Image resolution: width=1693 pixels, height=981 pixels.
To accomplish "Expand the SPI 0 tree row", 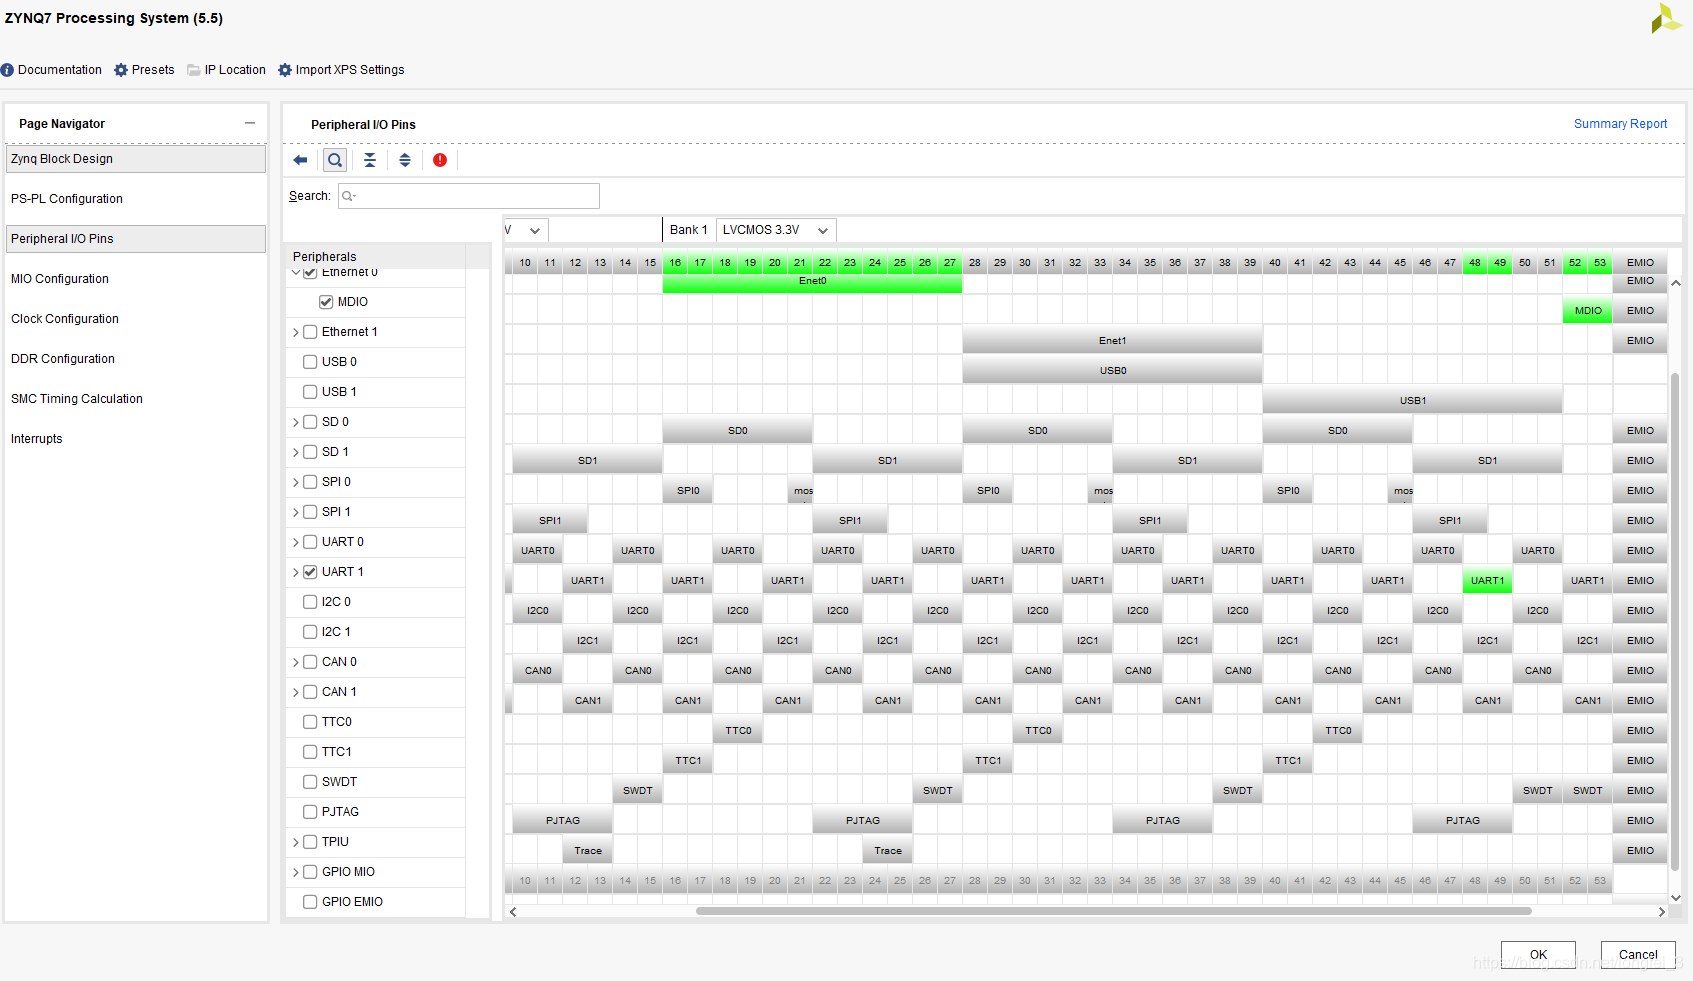I will tap(295, 482).
